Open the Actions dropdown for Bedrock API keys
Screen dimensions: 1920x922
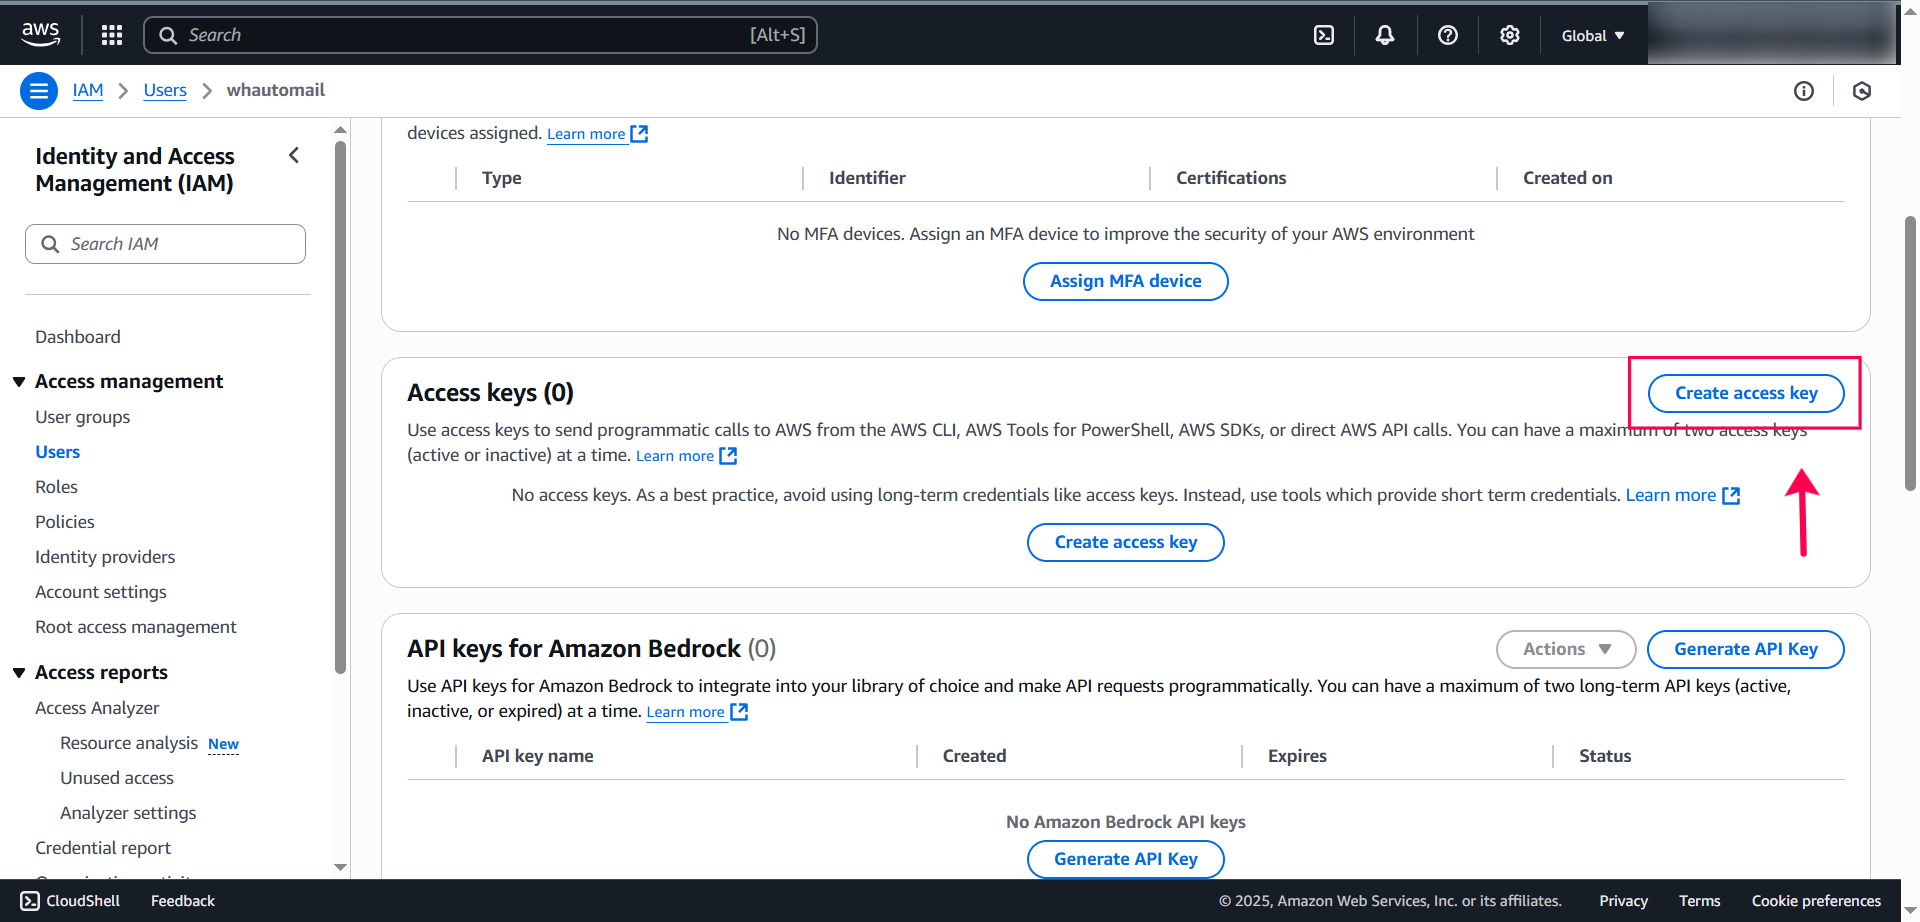click(1565, 648)
